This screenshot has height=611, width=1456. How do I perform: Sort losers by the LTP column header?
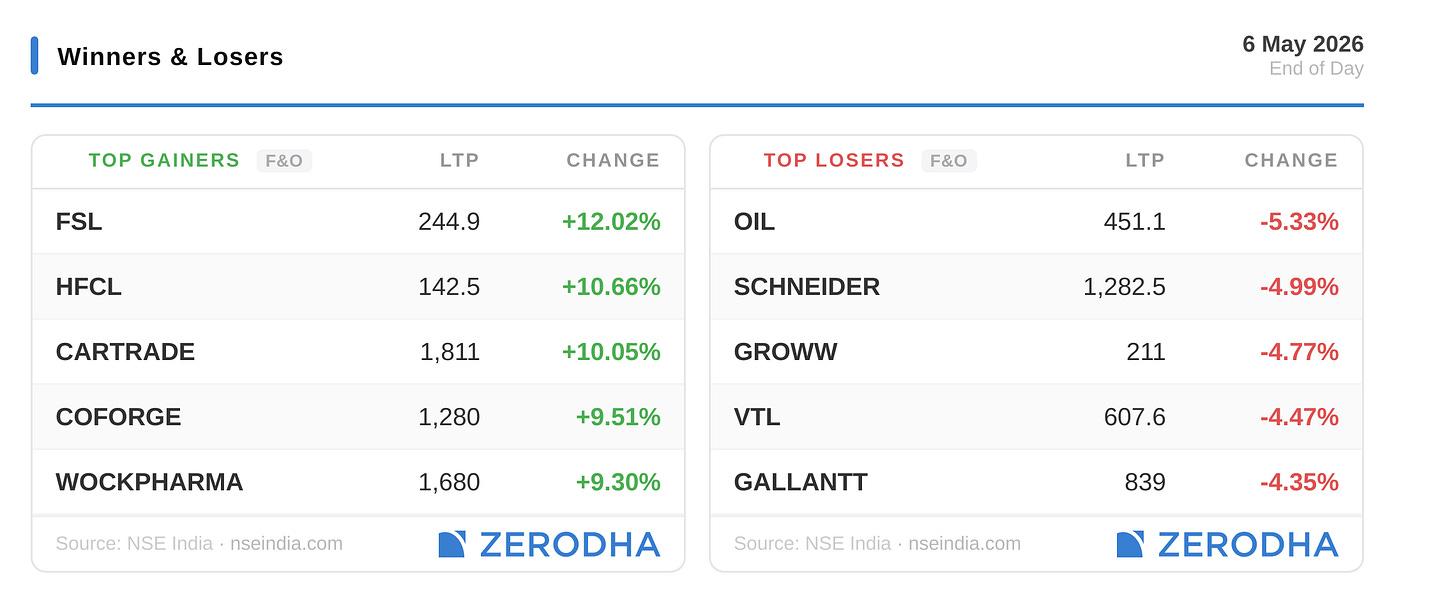tap(1145, 161)
